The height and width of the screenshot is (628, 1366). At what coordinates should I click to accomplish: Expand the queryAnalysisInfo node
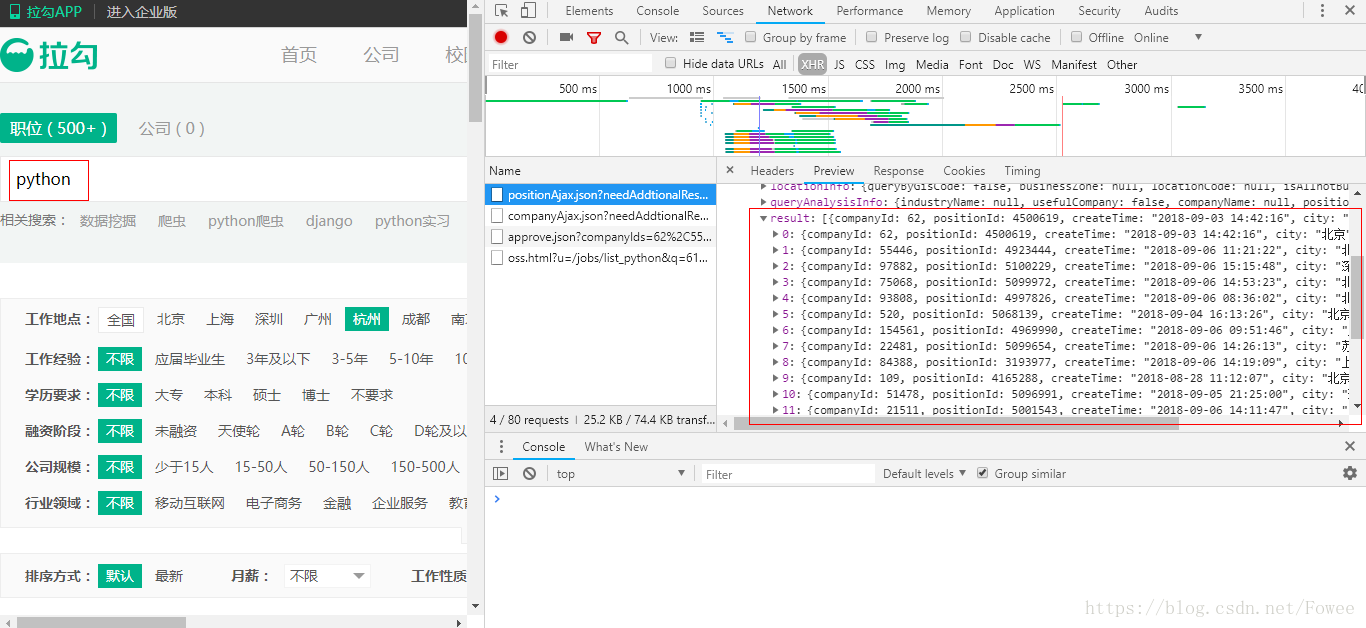point(764,202)
